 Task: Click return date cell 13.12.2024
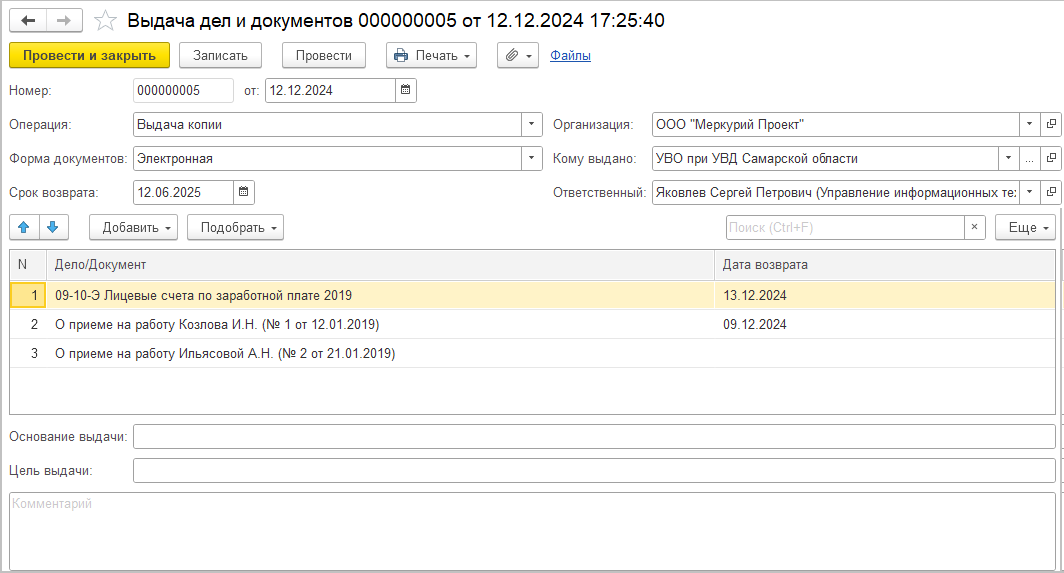coord(885,295)
